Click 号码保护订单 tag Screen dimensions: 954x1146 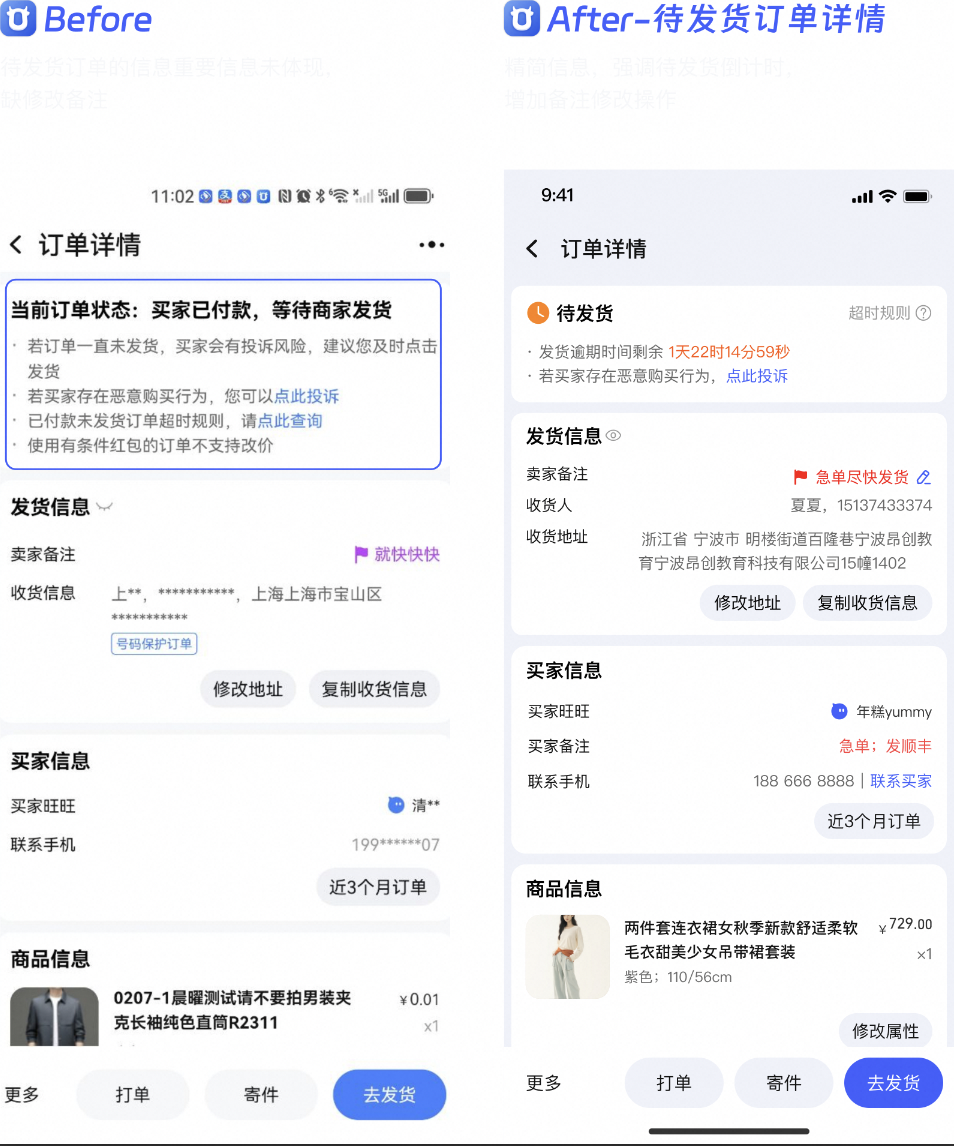click(x=154, y=644)
